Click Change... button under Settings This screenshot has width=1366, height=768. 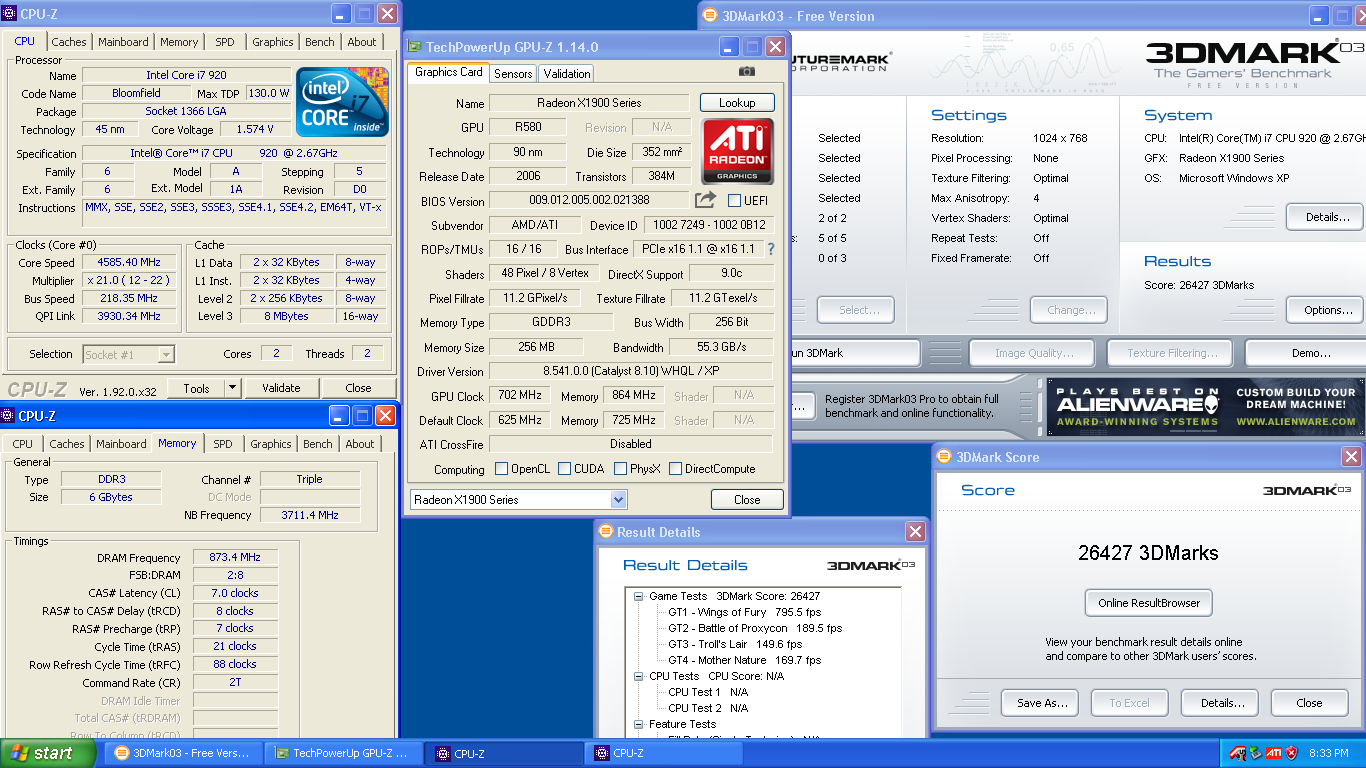[x=1069, y=310]
